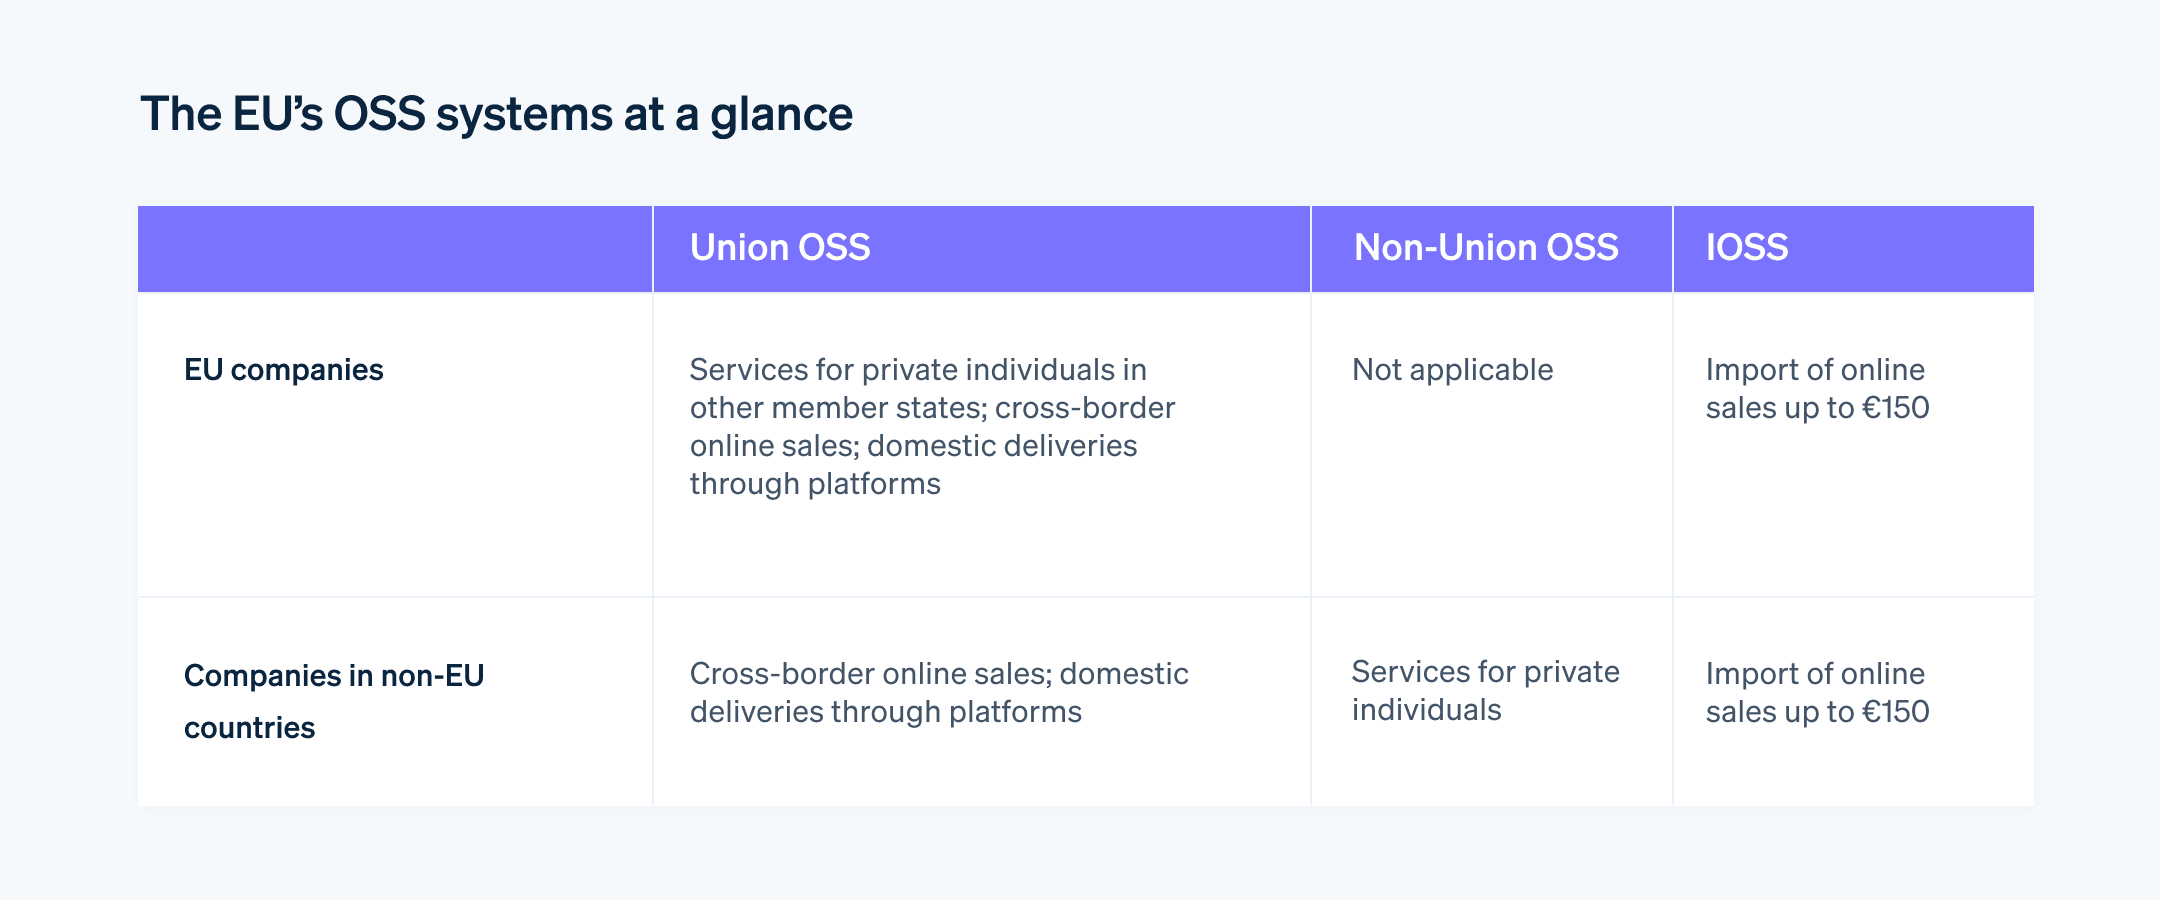The width and height of the screenshot is (2160, 900).
Task: Select the "Union OSS" column header
Action: point(781,247)
